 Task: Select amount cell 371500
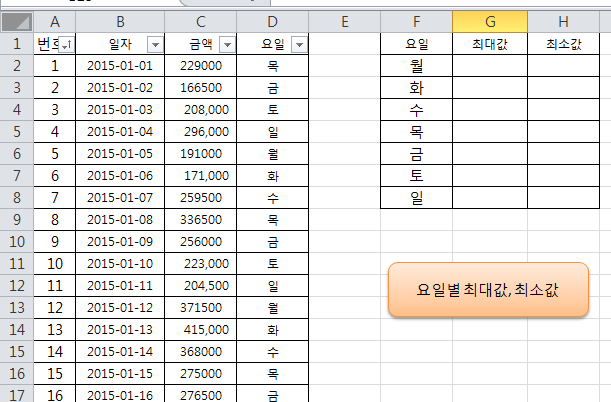coord(200,308)
